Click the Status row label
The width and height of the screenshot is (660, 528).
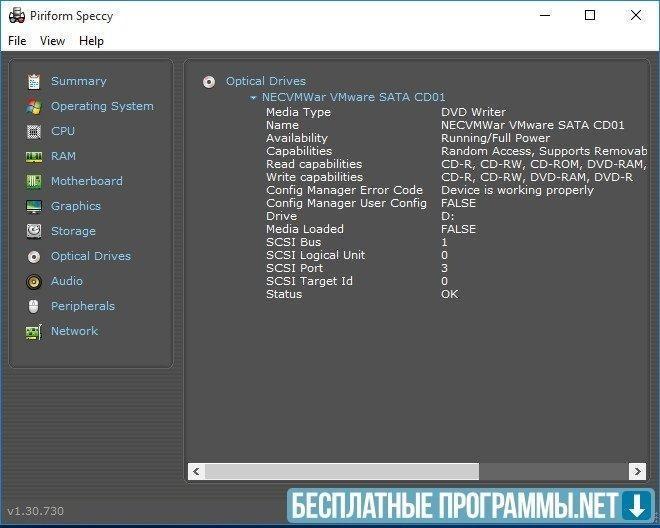tap(284, 294)
